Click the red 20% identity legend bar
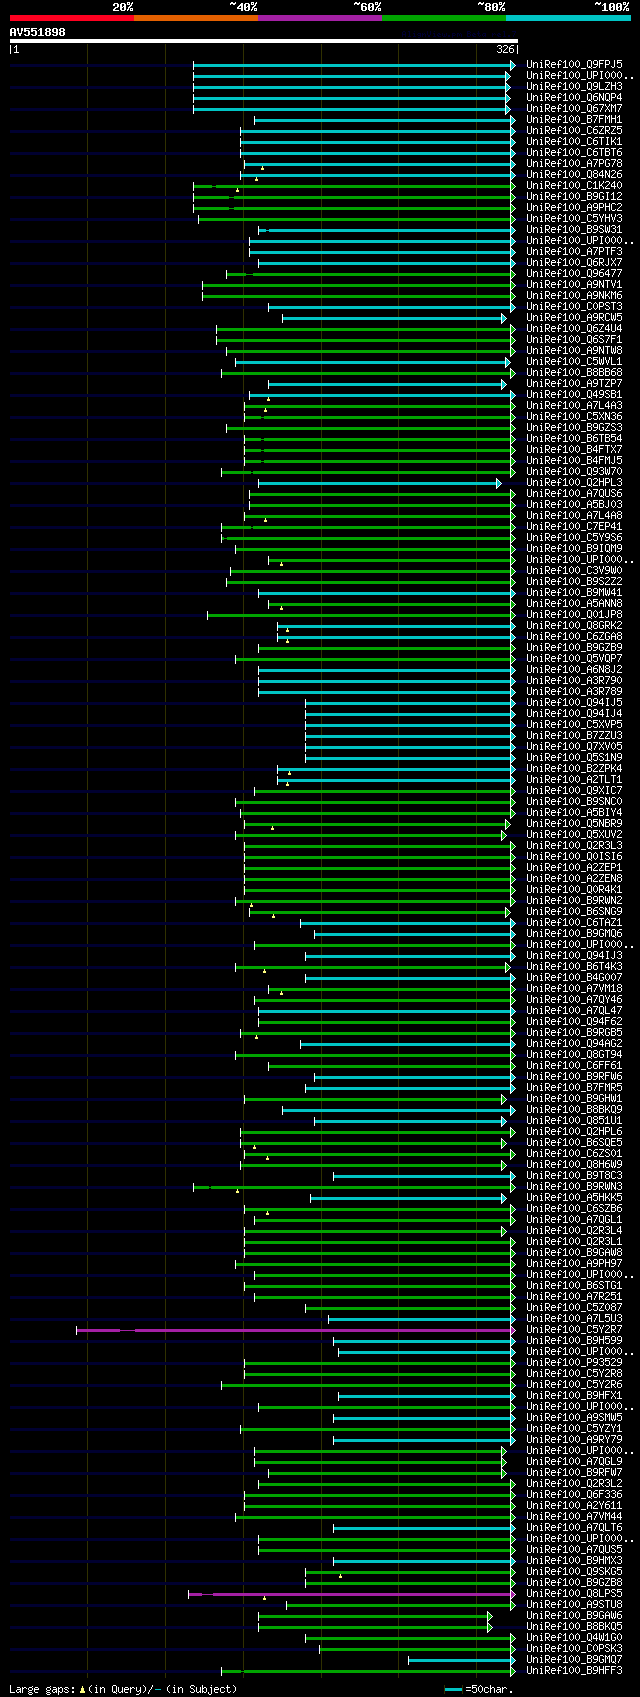This screenshot has height=1697, width=640. pos(72,17)
